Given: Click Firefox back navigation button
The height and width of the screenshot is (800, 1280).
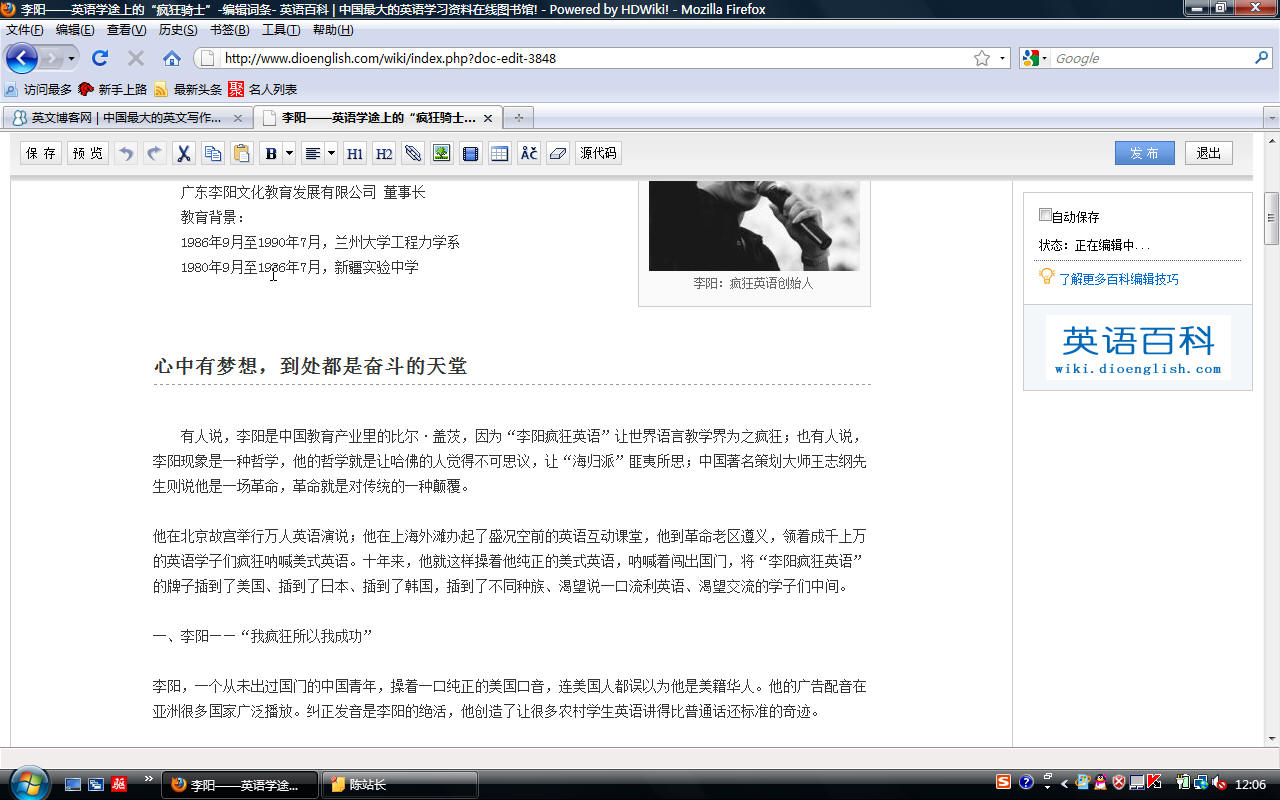Looking at the screenshot, I should coord(21,58).
